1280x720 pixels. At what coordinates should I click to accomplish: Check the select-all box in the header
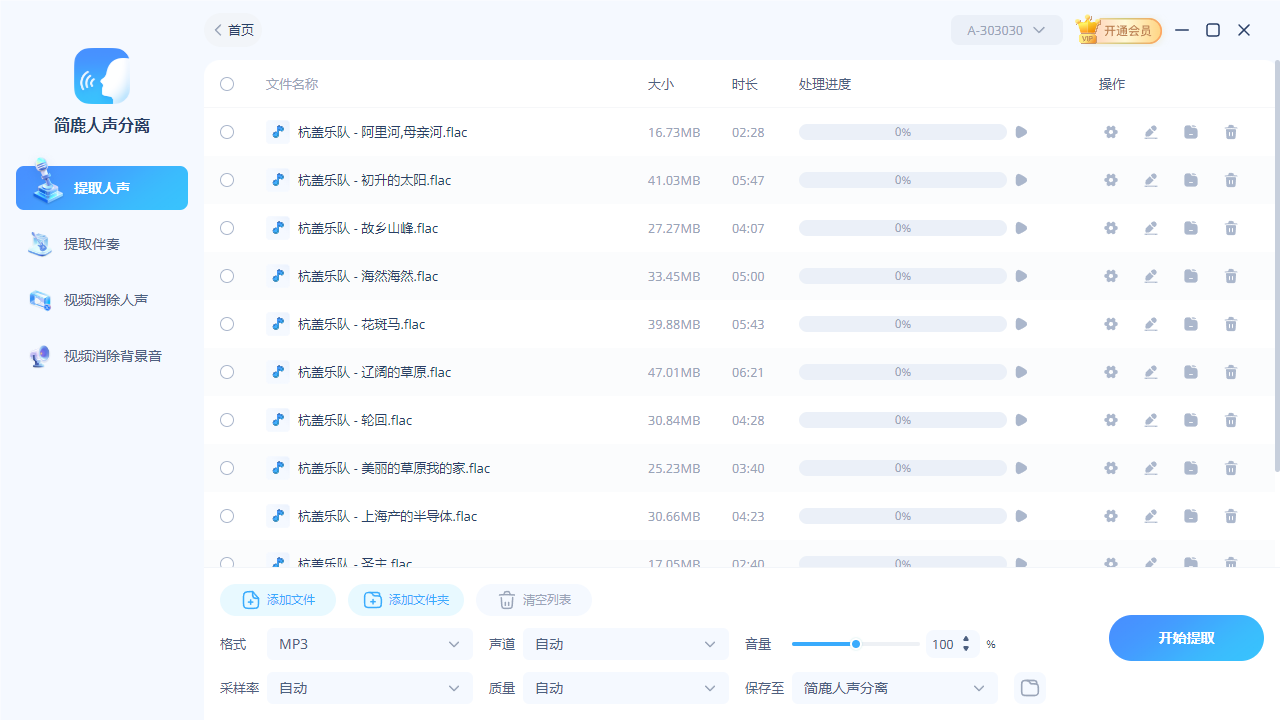pyautogui.click(x=227, y=84)
